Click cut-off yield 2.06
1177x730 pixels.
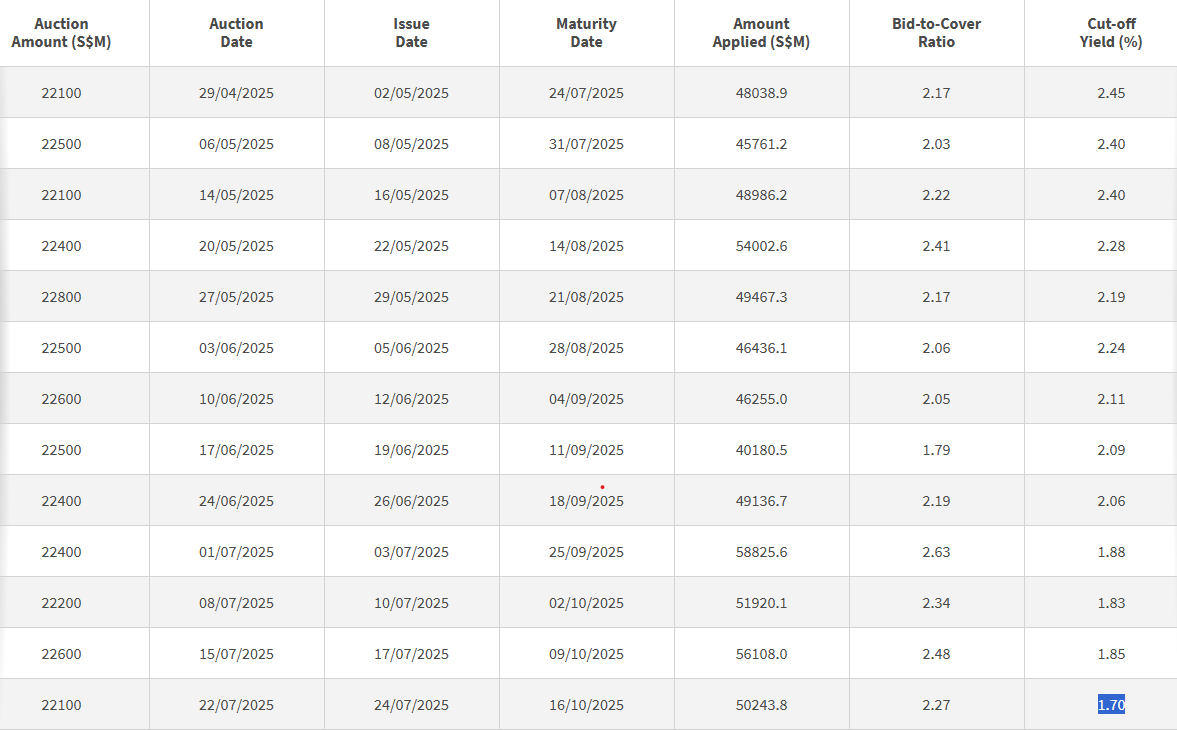[x=1111, y=501]
